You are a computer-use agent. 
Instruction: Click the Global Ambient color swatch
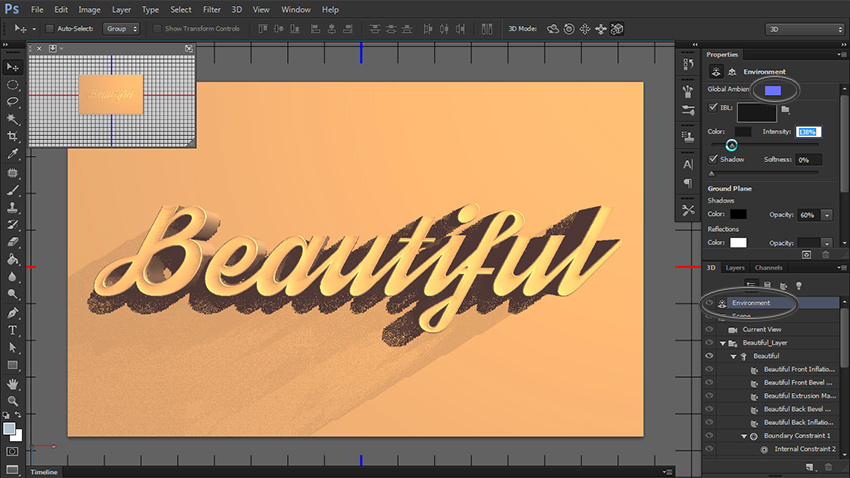pyautogui.click(x=772, y=90)
